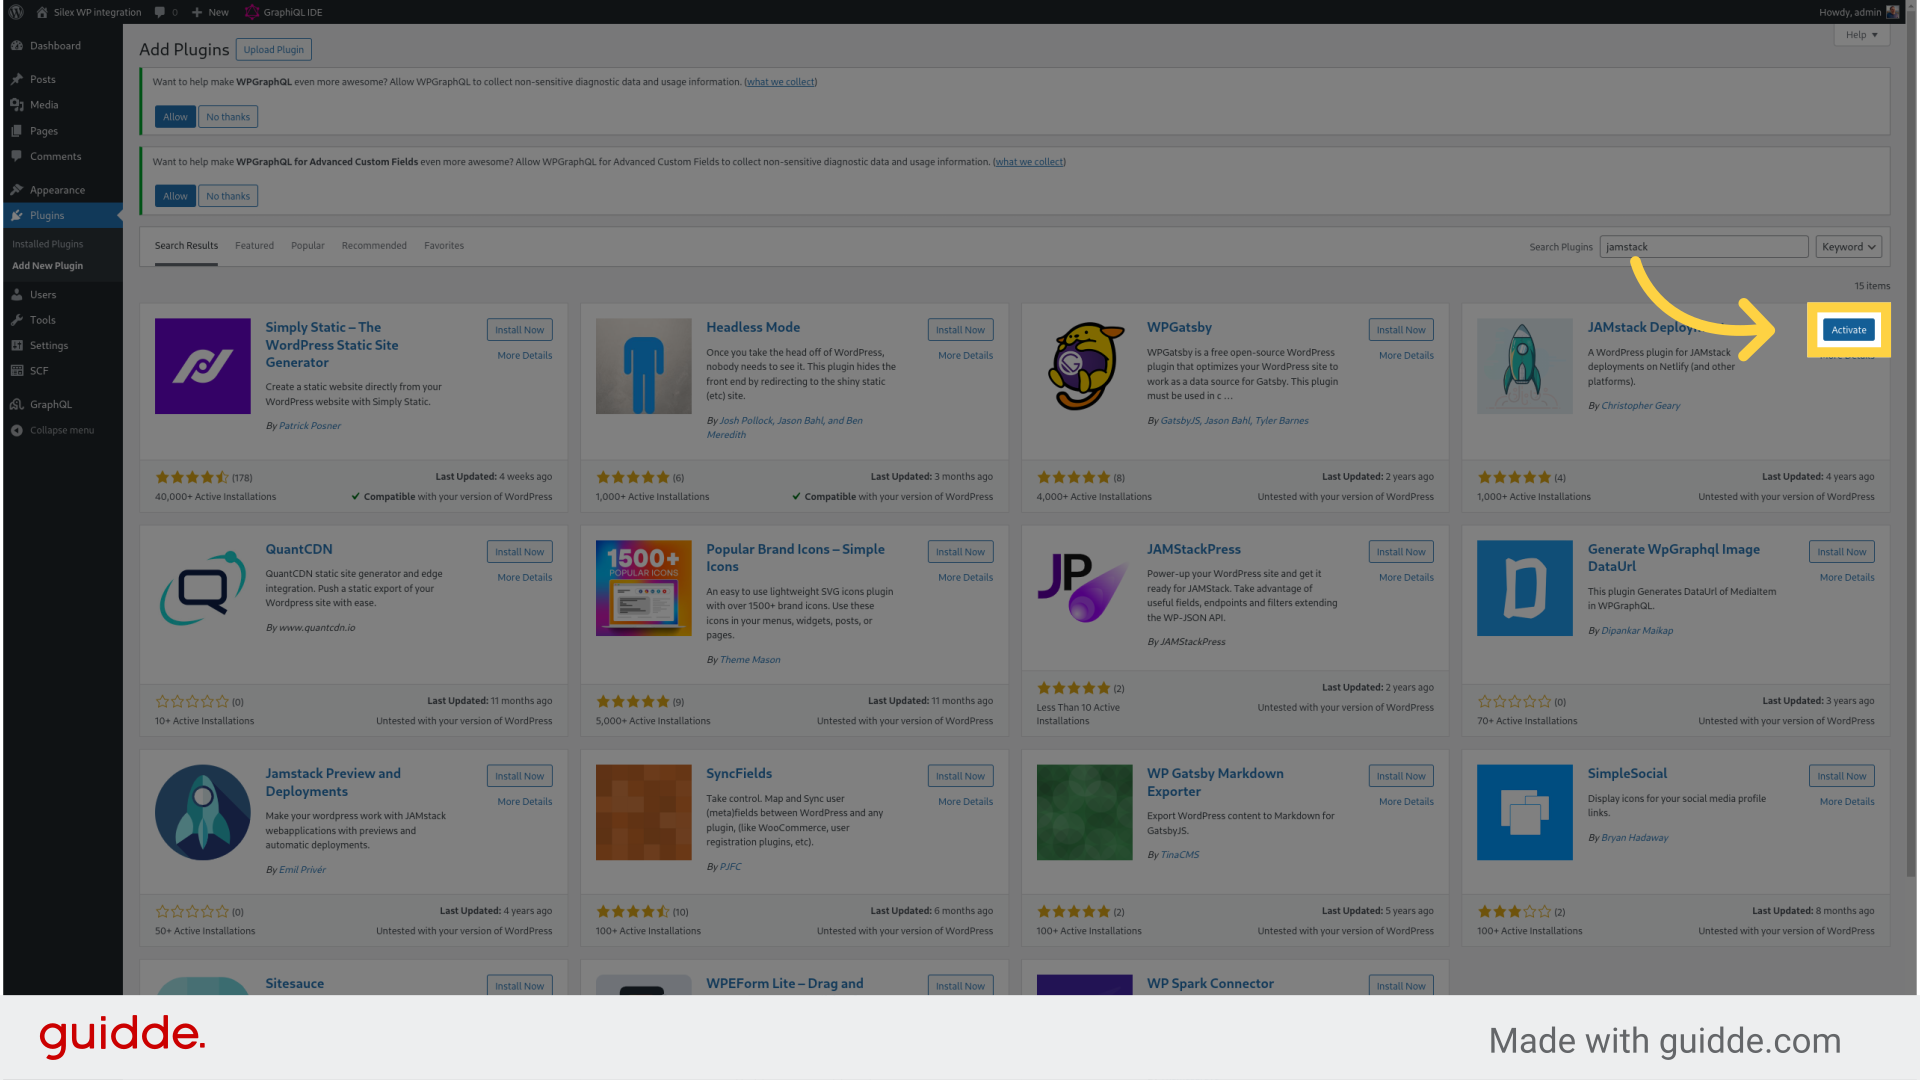Open the first 'what we collect' link

(780, 82)
